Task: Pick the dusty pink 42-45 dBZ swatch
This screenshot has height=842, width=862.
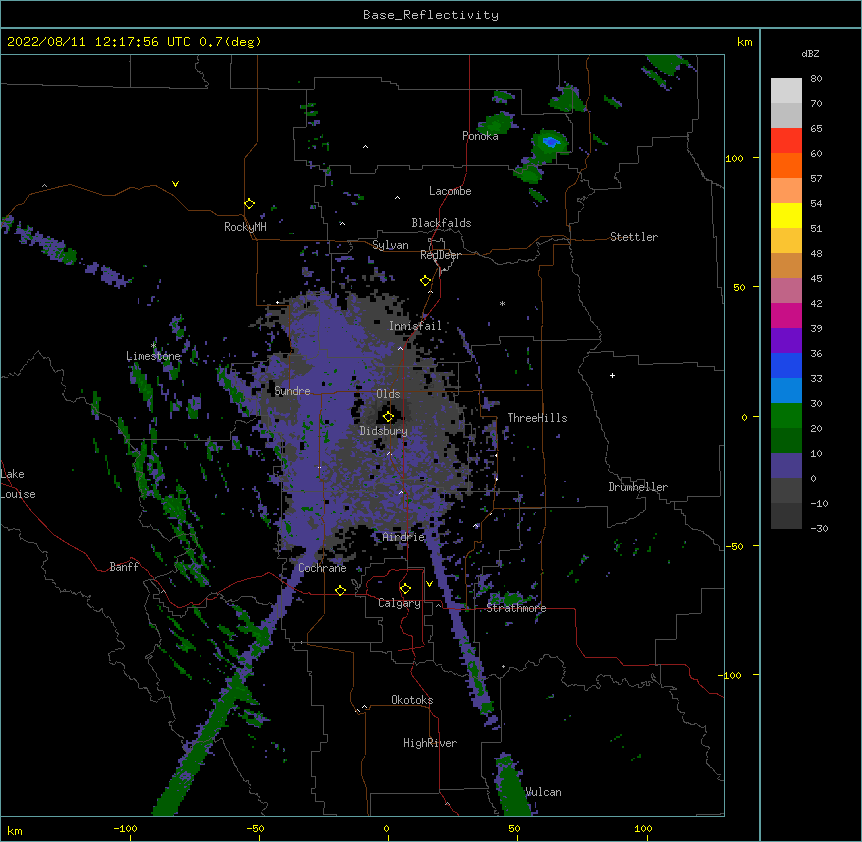Action: coord(786,291)
